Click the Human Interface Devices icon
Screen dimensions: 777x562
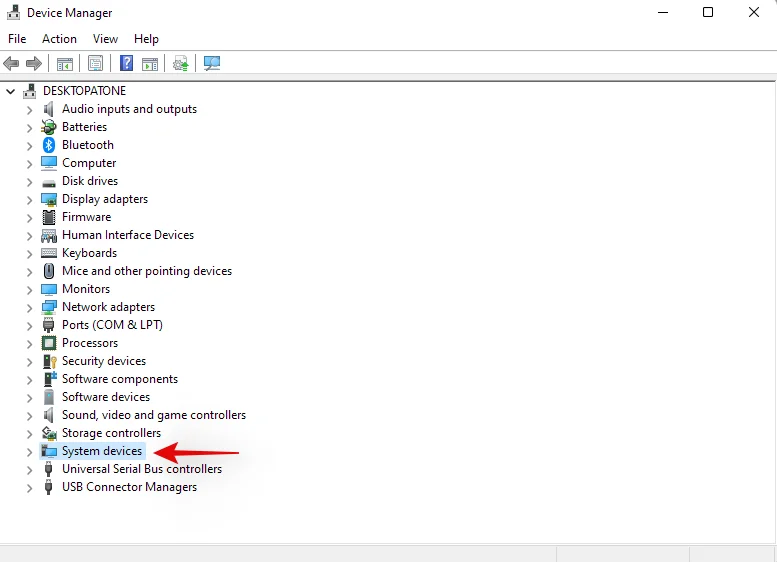49,235
